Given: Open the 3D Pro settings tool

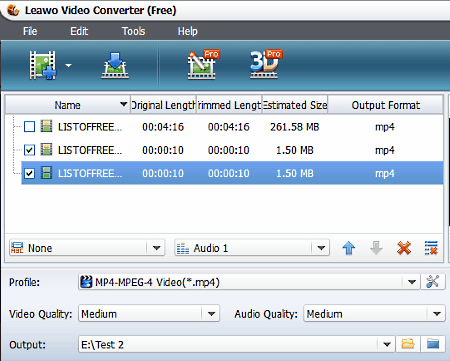Looking at the screenshot, I should coord(266,64).
